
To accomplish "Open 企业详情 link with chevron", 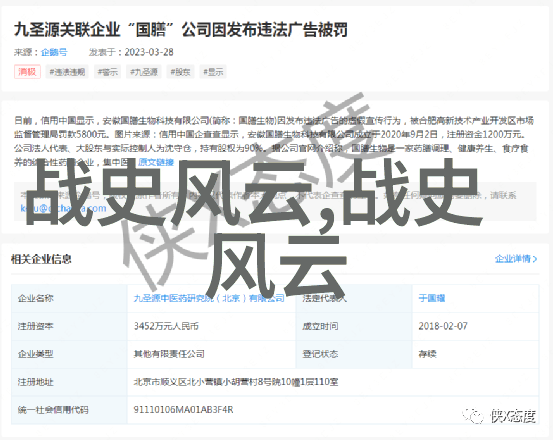I will pos(516,259).
